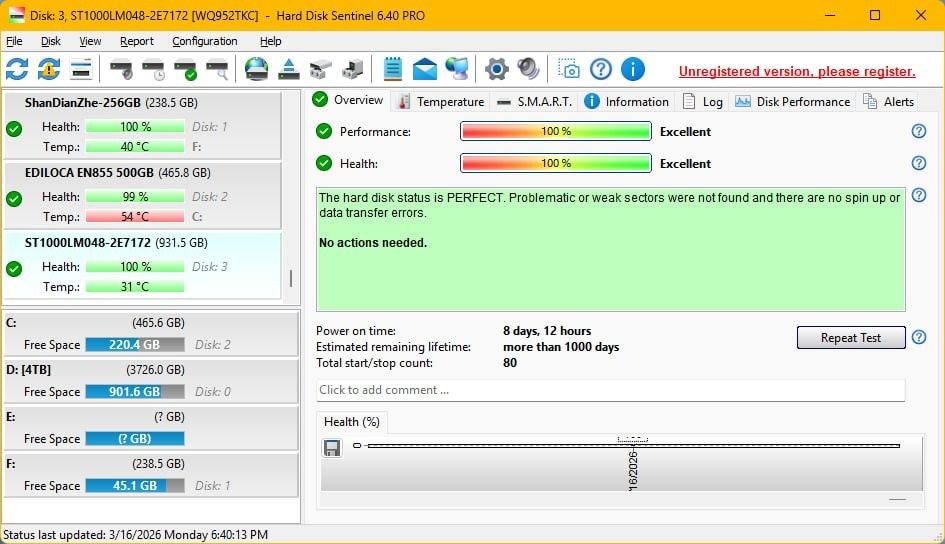The width and height of the screenshot is (945, 544).
Task: Click the F: free space bar showing 45.1 GB
Action: click(x=135, y=486)
